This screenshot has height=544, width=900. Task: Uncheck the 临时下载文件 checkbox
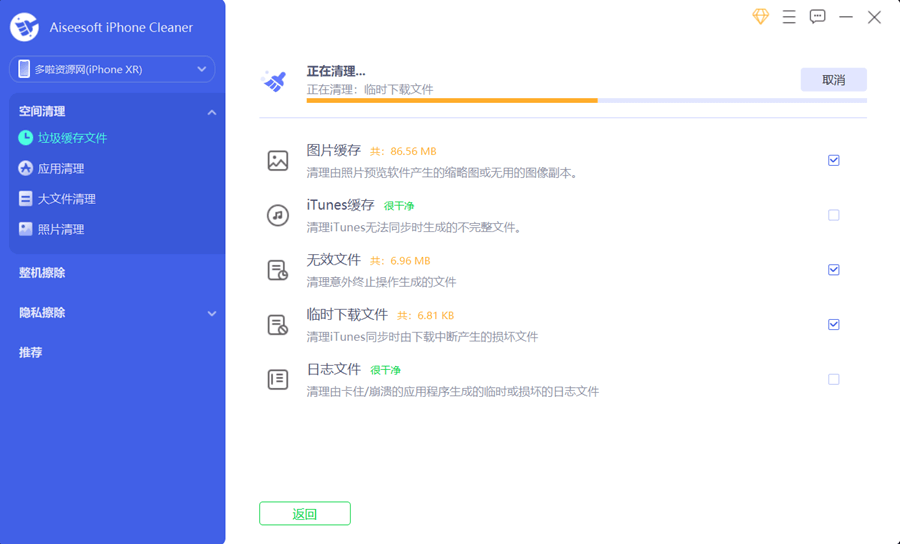point(833,324)
